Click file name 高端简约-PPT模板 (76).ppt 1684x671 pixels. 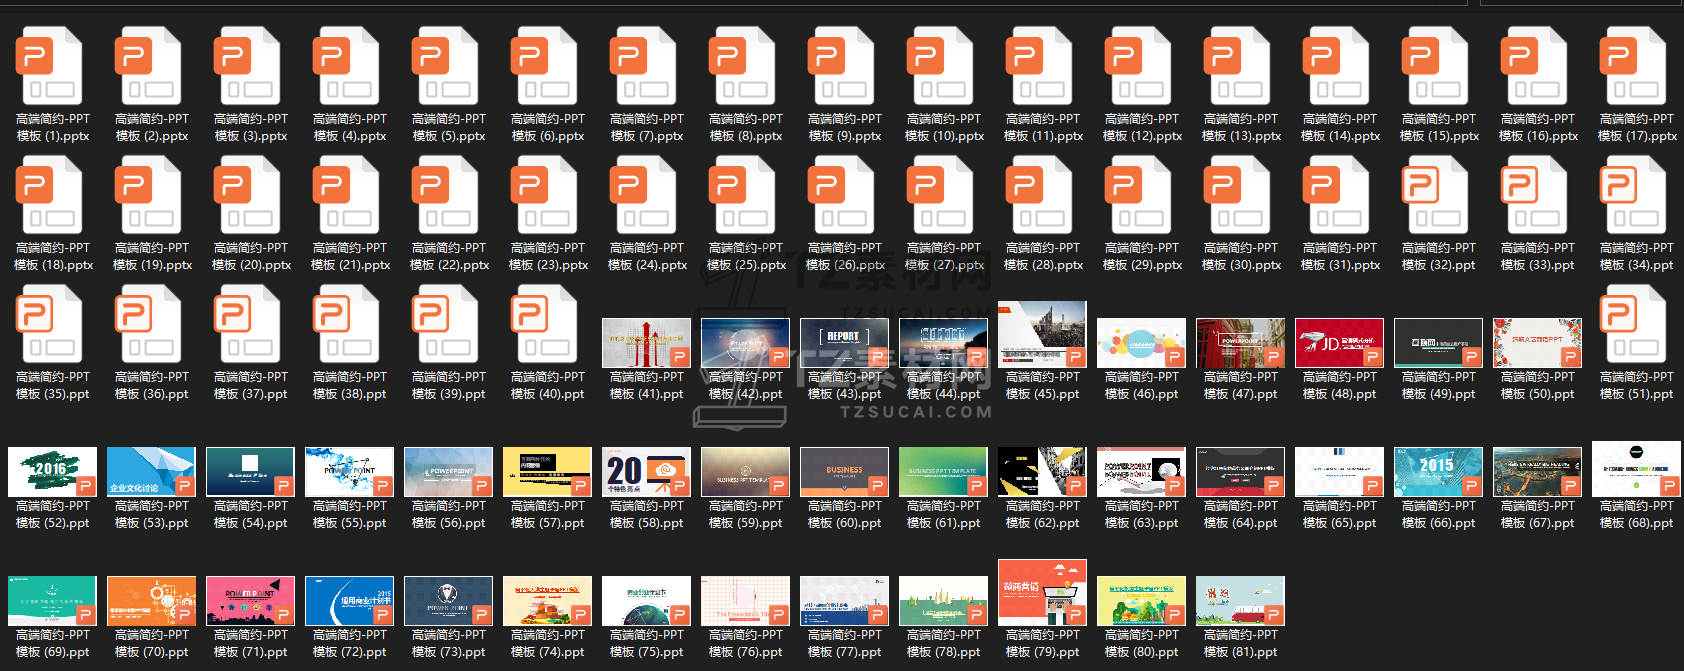745,643
